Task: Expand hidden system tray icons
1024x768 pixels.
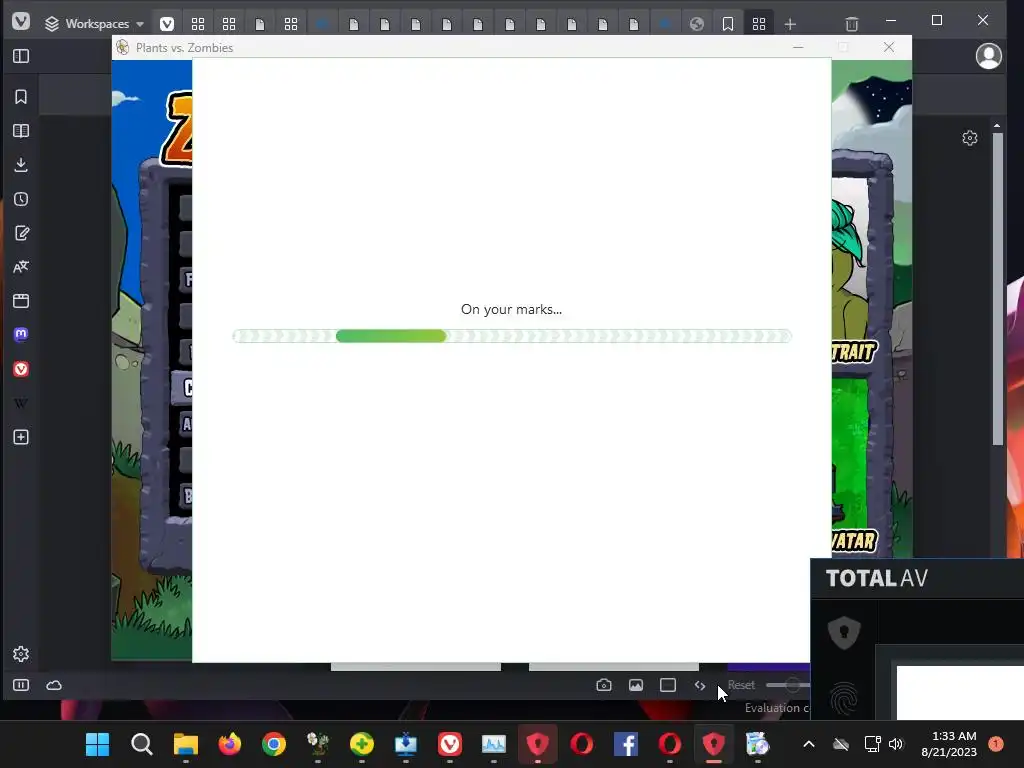Action: coord(808,744)
